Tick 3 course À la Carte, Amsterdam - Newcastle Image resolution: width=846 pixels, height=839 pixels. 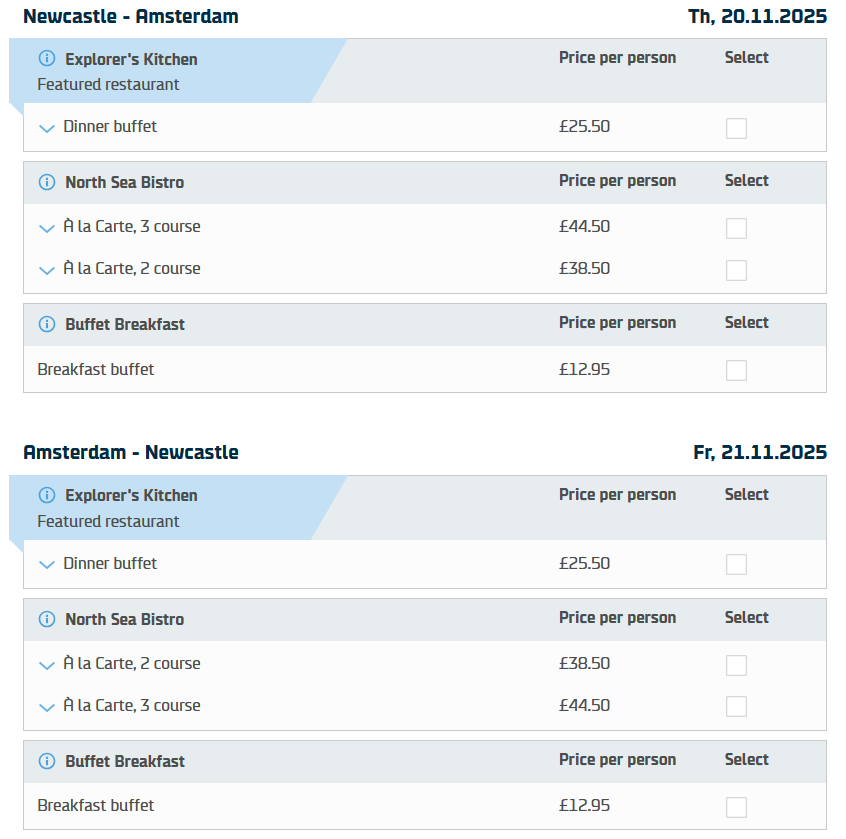[736, 707]
